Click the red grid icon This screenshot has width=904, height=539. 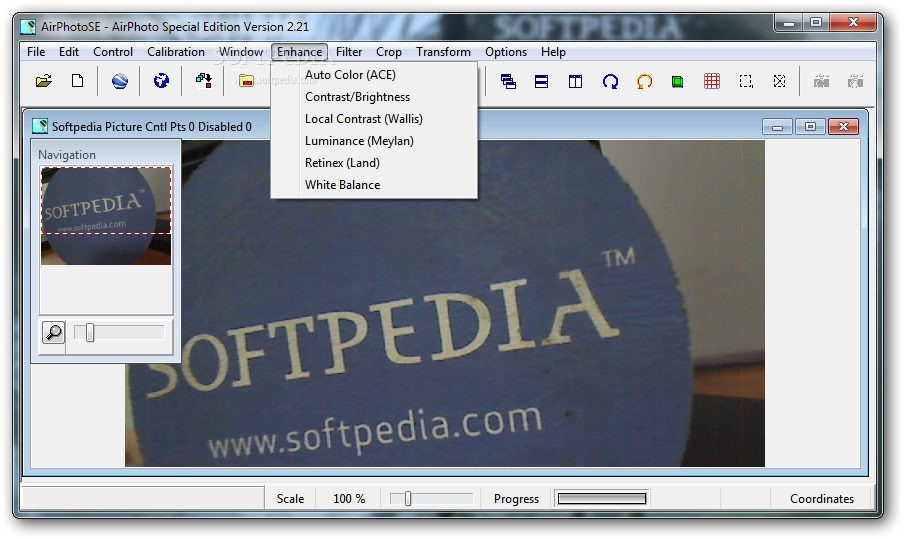pos(712,81)
